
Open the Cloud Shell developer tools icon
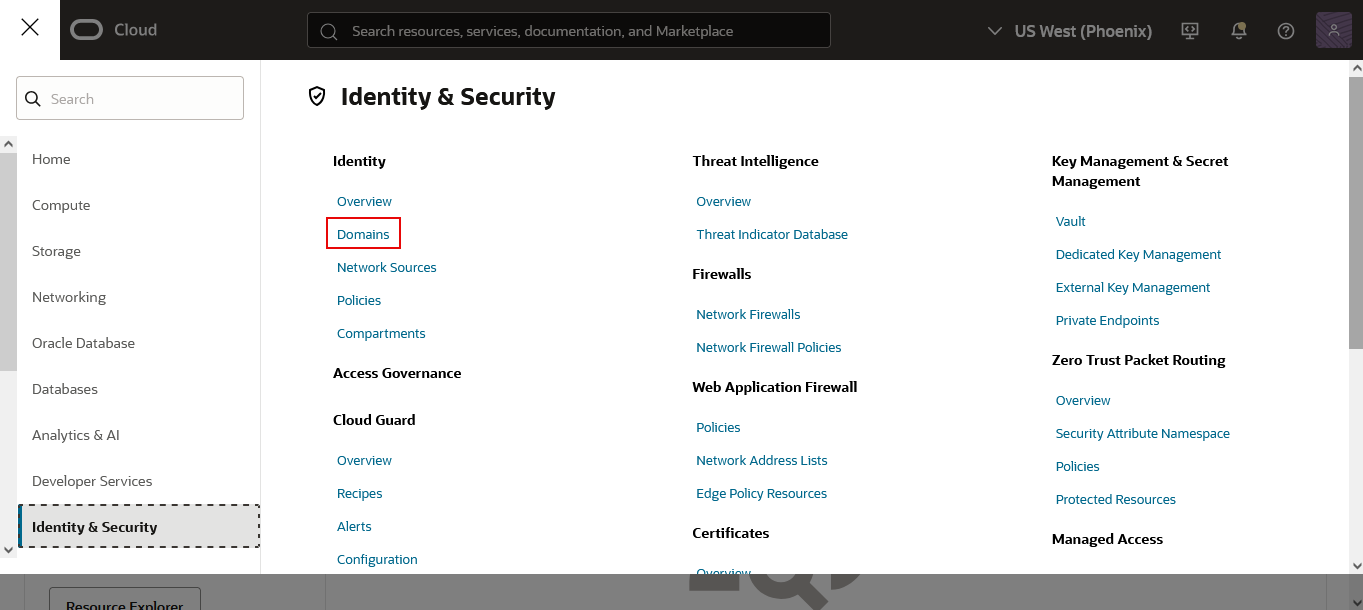[x=1189, y=31]
